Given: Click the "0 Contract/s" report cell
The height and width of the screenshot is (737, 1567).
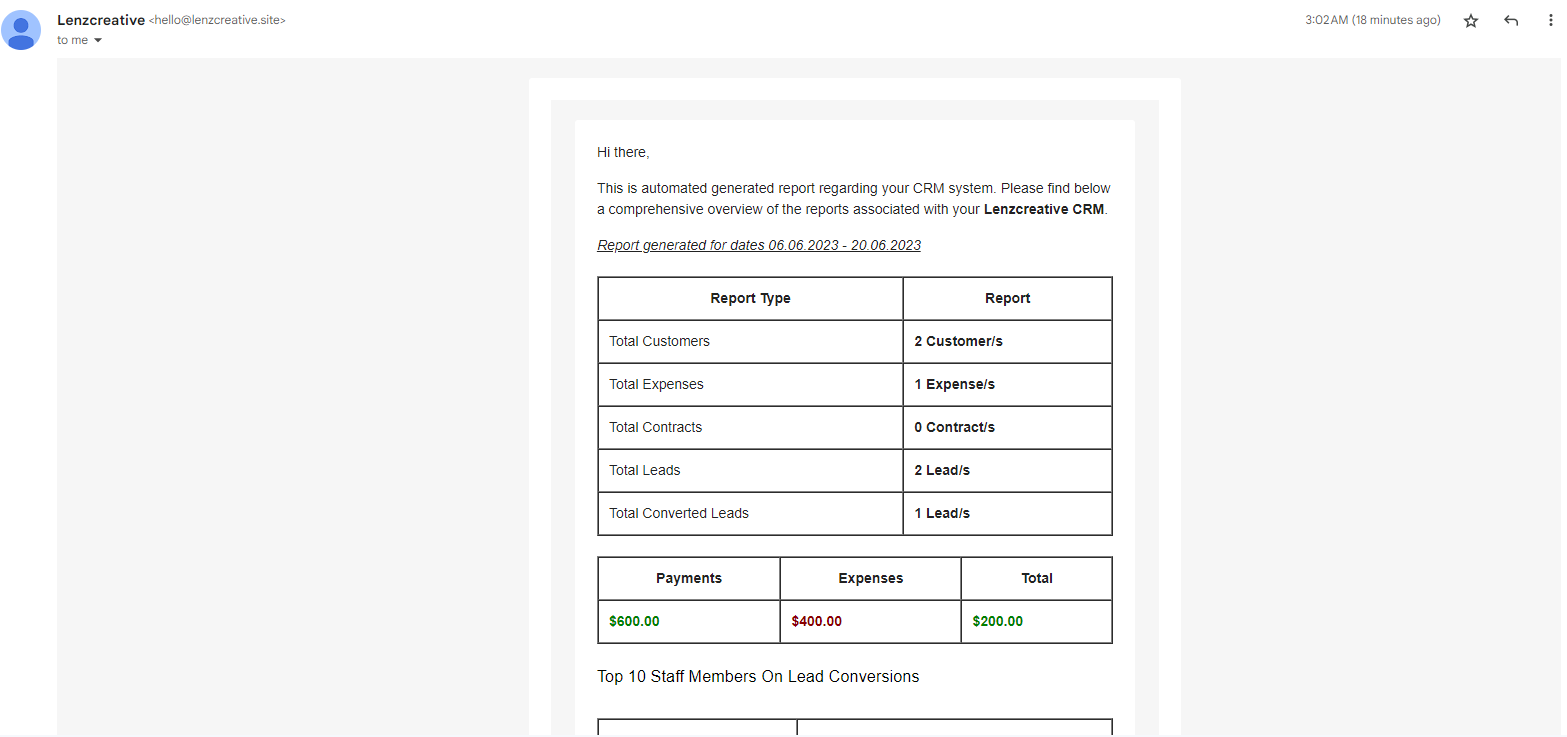Looking at the screenshot, I should point(954,427).
